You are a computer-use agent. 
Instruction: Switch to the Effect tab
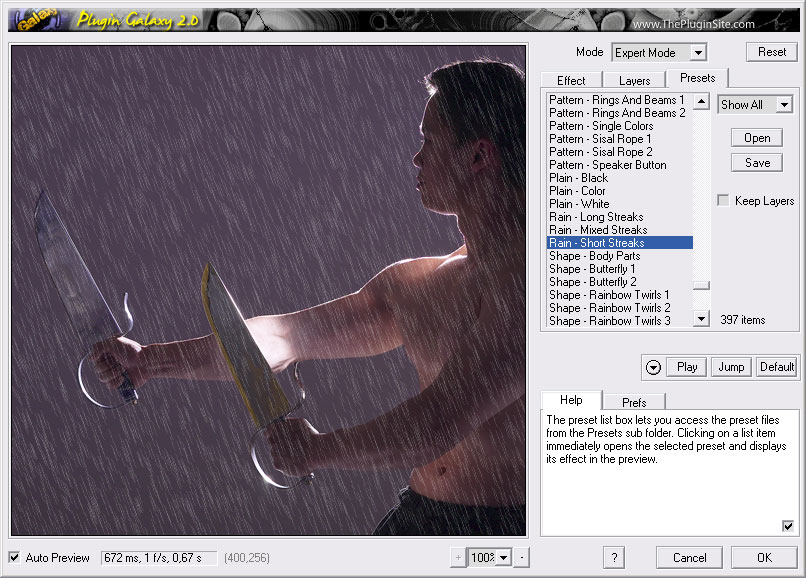coord(571,81)
